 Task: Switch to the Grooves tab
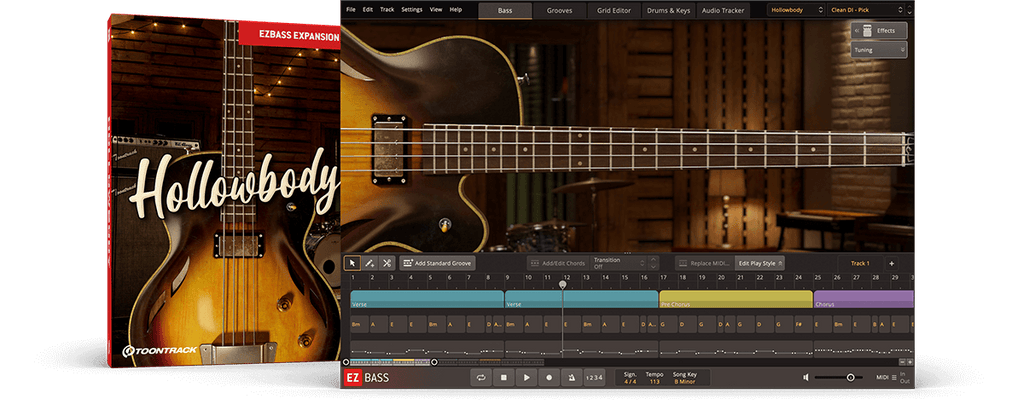559,10
